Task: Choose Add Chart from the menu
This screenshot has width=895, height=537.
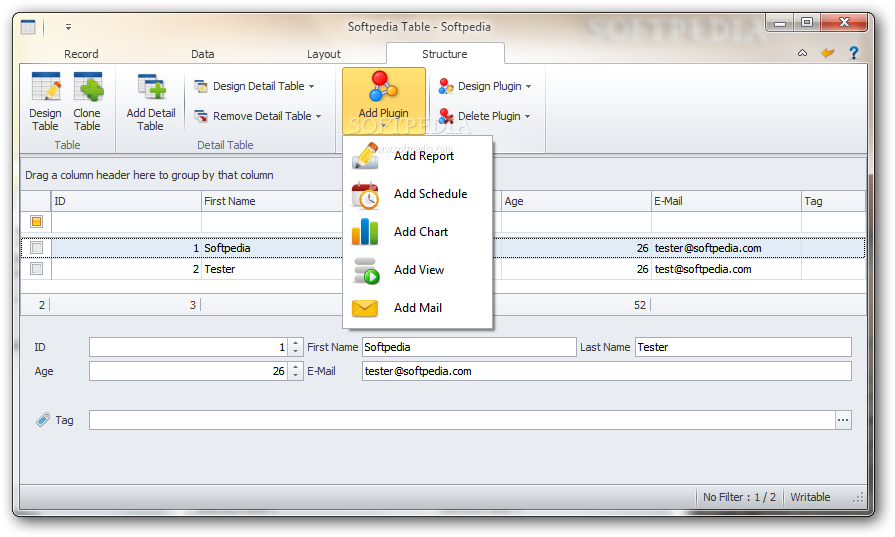Action: pos(417,232)
